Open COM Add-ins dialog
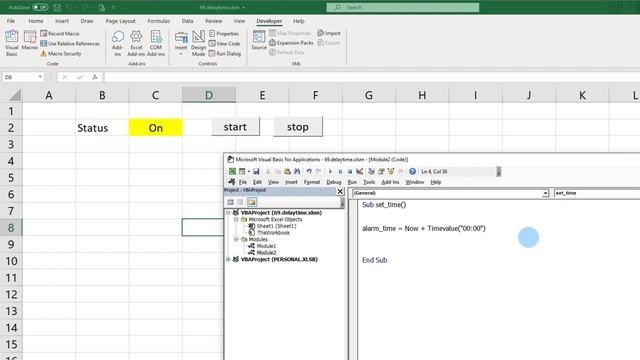The width and height of the screenshot is (640, 360). (156, 42)
